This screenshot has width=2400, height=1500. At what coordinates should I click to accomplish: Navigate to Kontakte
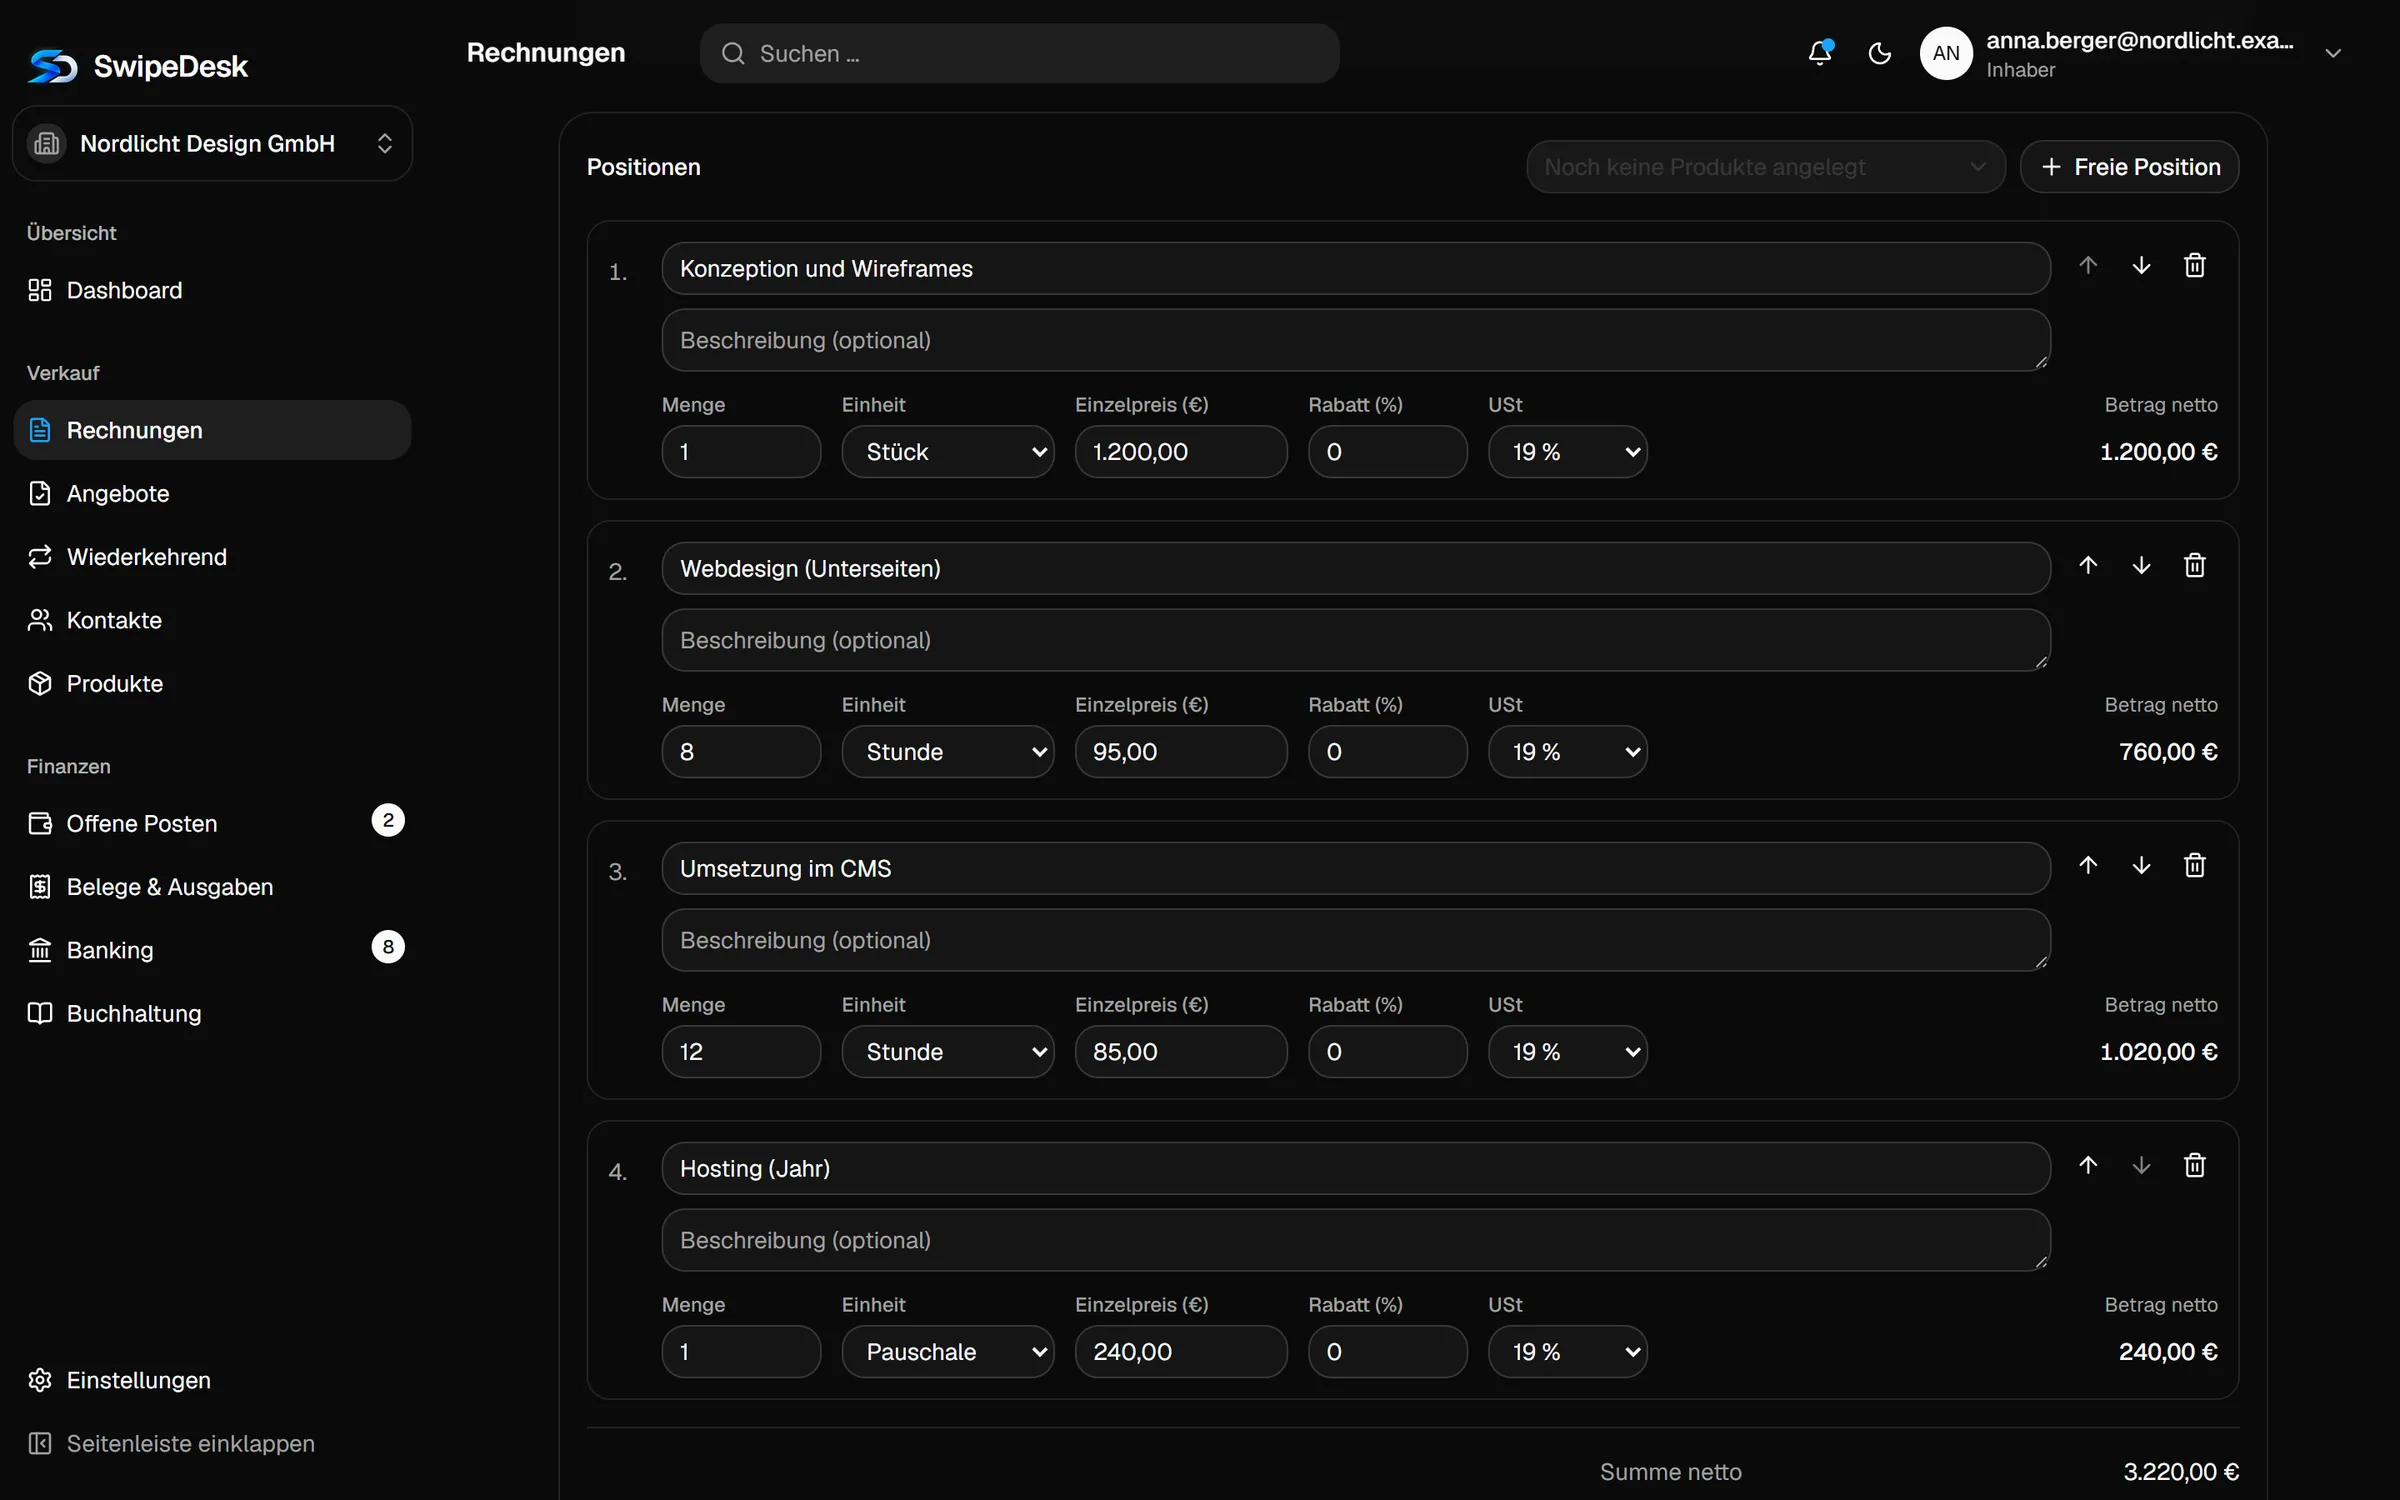point(212,620)
